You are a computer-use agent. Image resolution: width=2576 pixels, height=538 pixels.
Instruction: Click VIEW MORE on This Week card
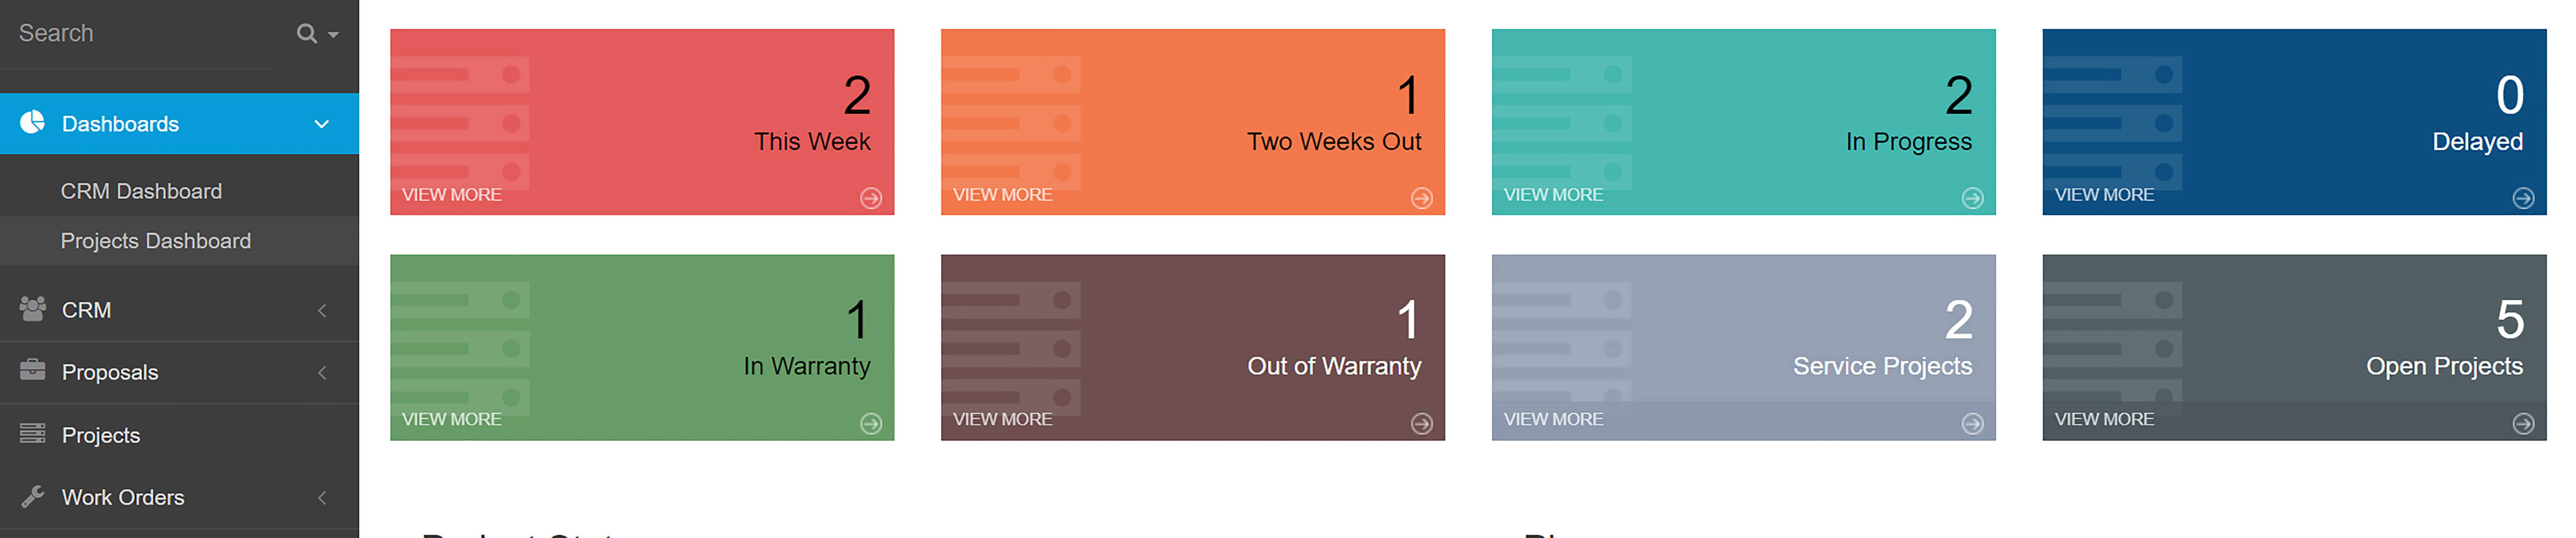(452, 195)
